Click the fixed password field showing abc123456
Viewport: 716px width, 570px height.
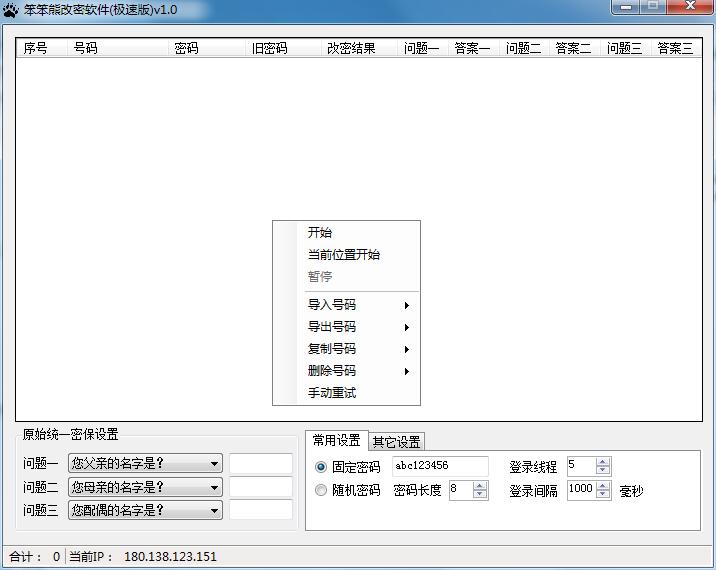point(439,466)
